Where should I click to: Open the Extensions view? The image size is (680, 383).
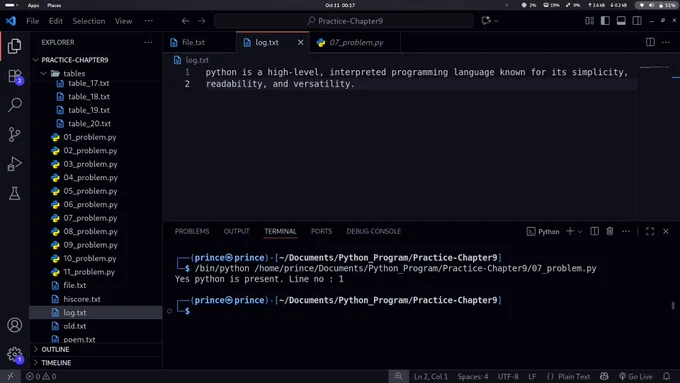[x=14, y=76]
